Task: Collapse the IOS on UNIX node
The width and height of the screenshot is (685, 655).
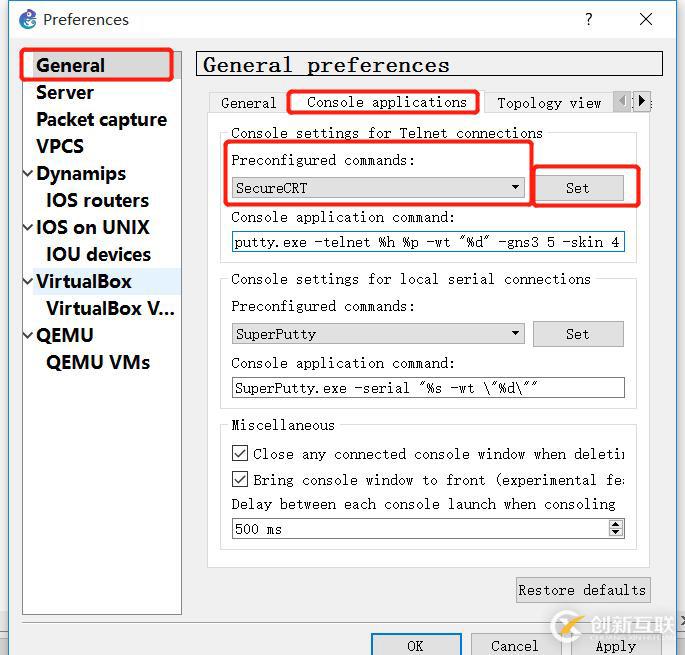Action: pos(28,228)
